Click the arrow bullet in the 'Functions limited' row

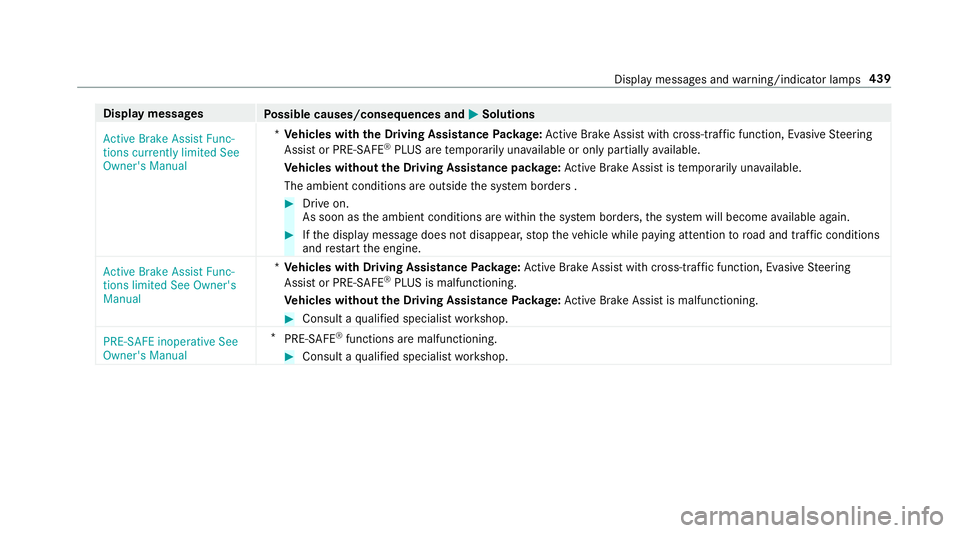[x=290, y=319]
